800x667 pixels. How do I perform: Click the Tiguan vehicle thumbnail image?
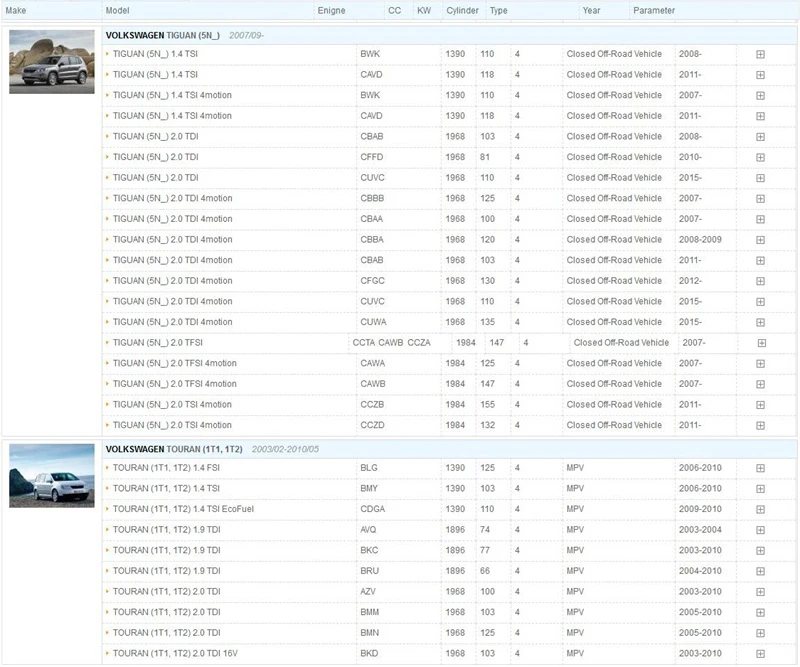click(52, 62)
